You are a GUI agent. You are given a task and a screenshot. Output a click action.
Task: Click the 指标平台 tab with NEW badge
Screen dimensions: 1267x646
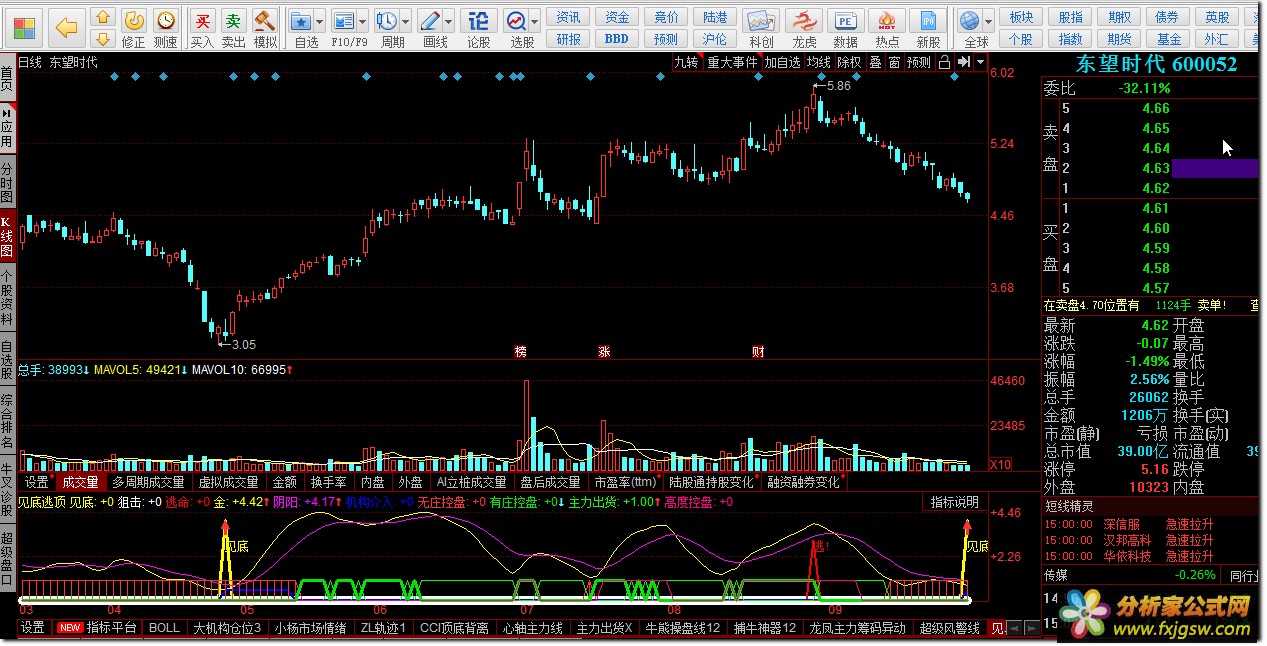pyautogui.click(x=96, y=628)
